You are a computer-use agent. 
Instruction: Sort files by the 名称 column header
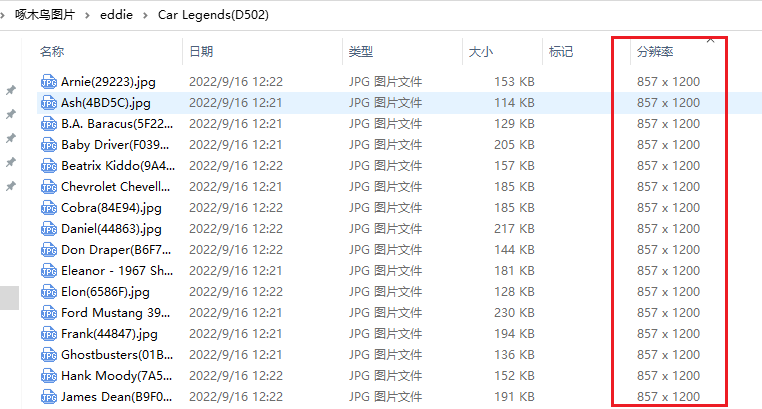[52, 51]
